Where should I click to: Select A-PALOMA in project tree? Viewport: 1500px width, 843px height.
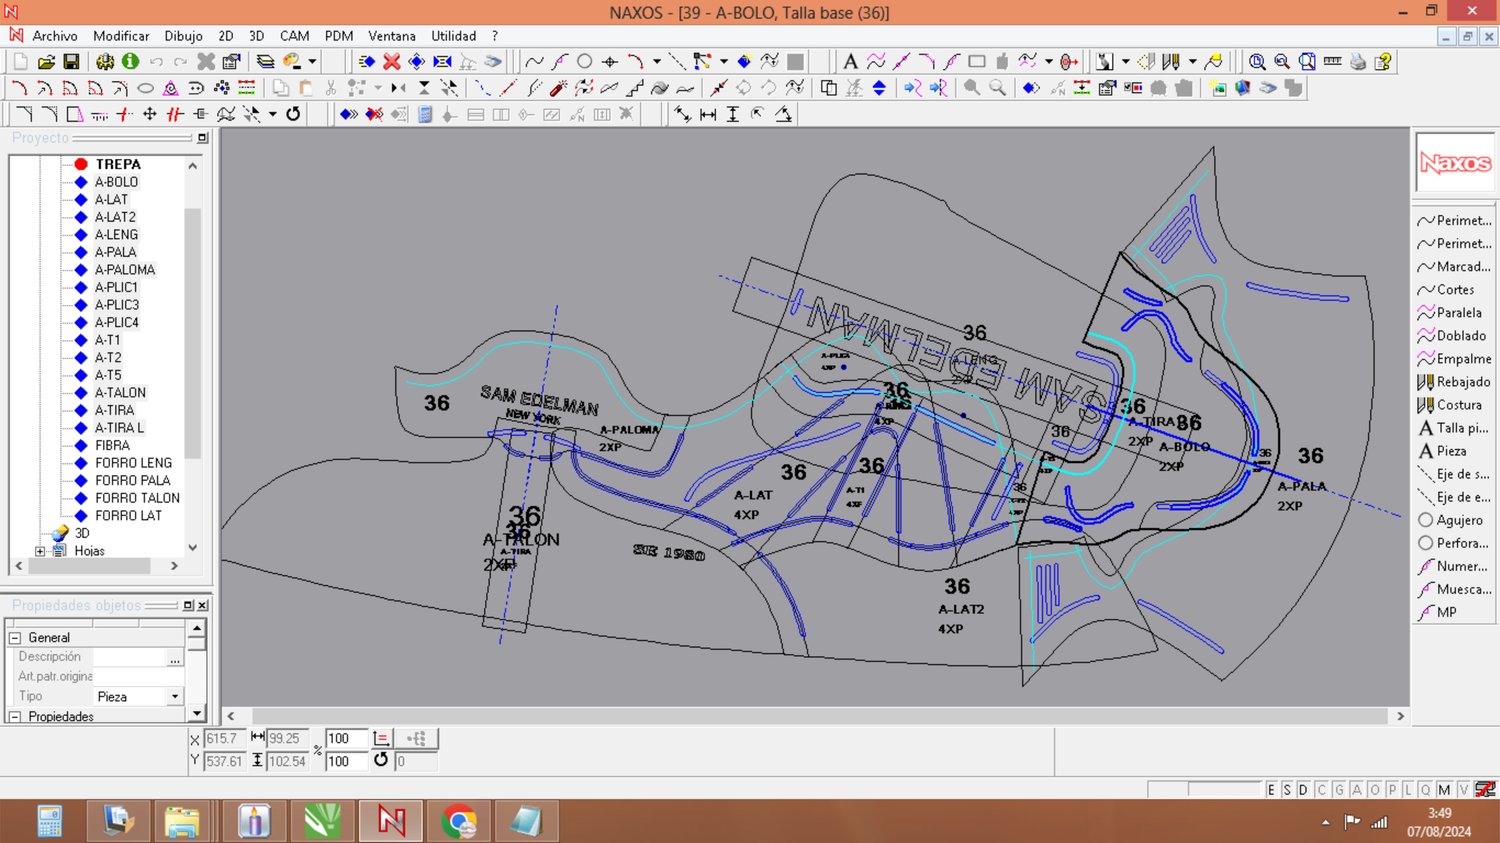pos(125,270)
